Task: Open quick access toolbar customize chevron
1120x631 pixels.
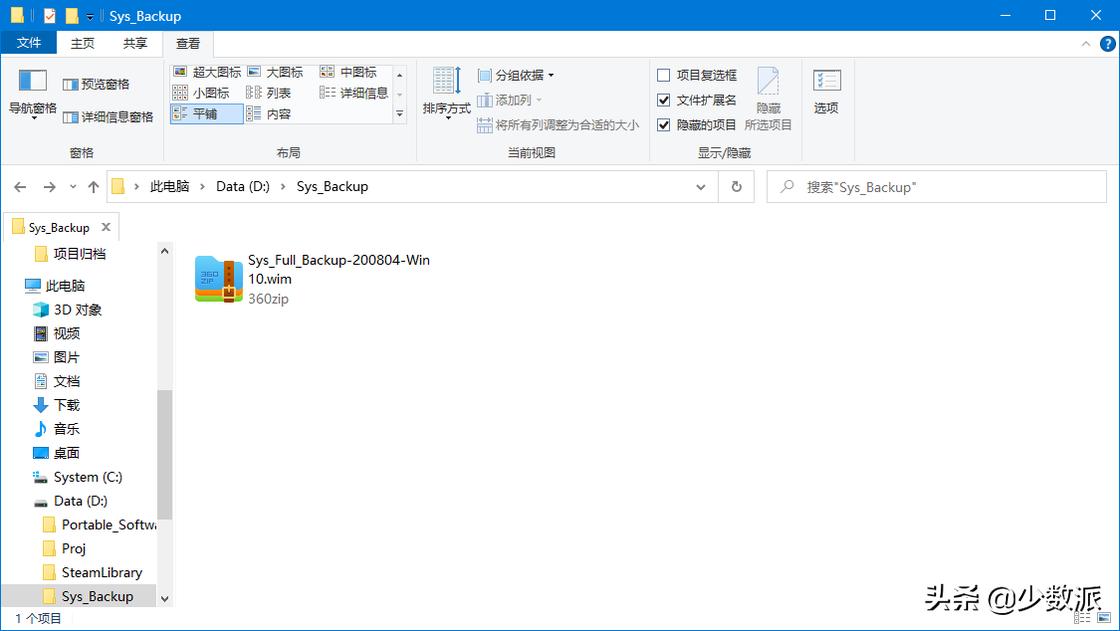Action: (89, 15)
